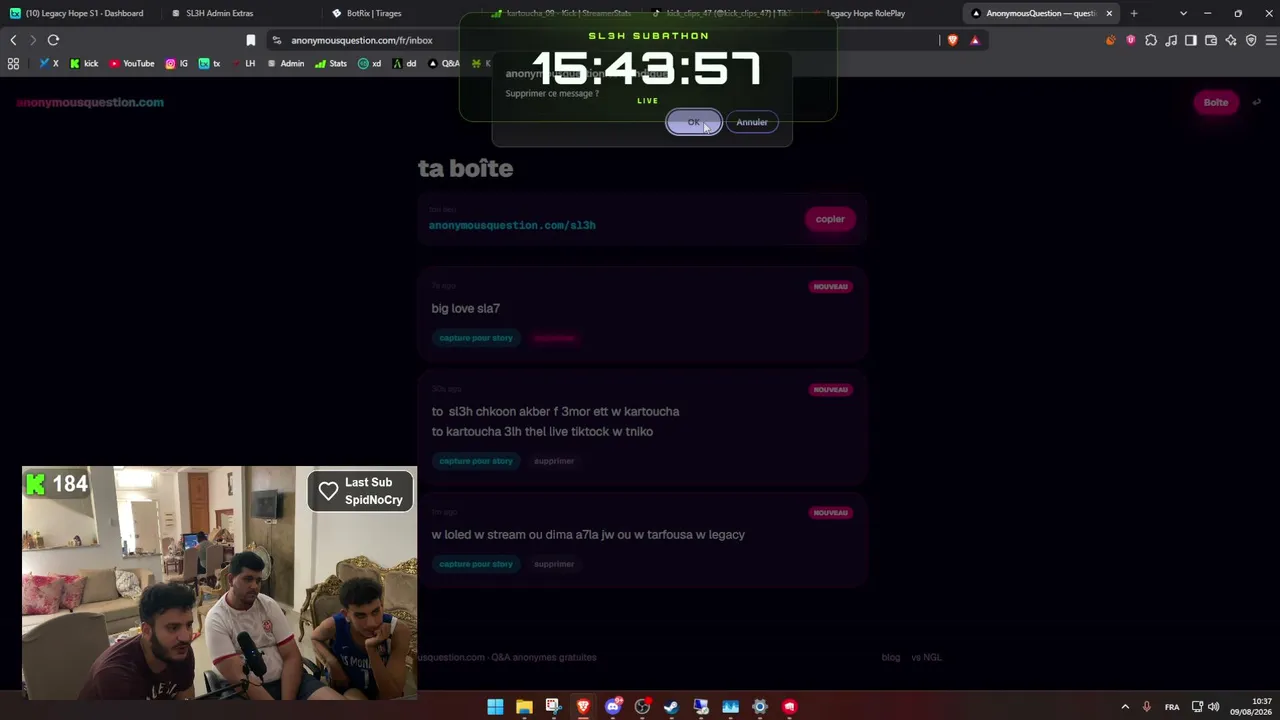The height and width of the screenshot is (720, 1280).
Task: Click 'capture pour story' under big love sla7
Action: pos(476,338)
